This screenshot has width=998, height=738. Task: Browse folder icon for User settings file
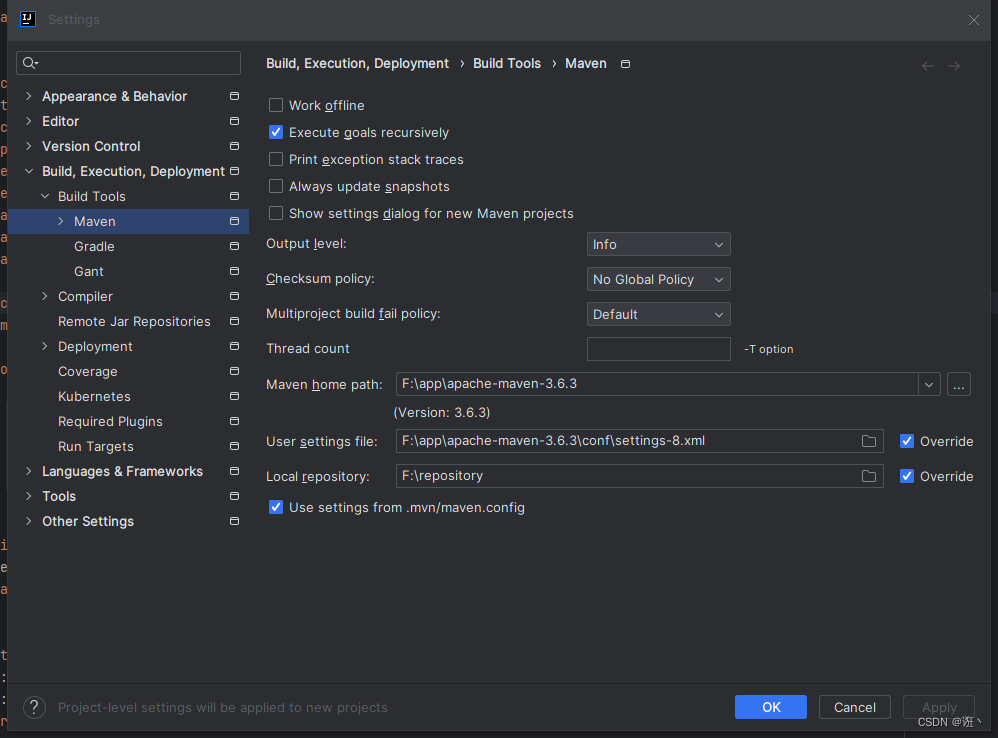pos(869,442)
